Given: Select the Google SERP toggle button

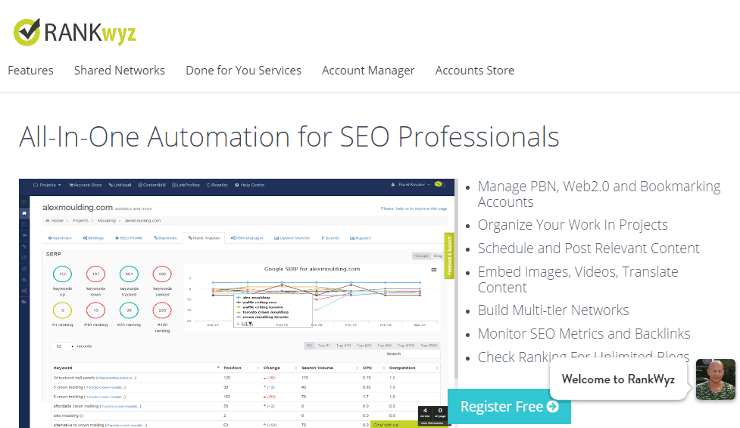Looking at the screenshot, I should [421, 256].
